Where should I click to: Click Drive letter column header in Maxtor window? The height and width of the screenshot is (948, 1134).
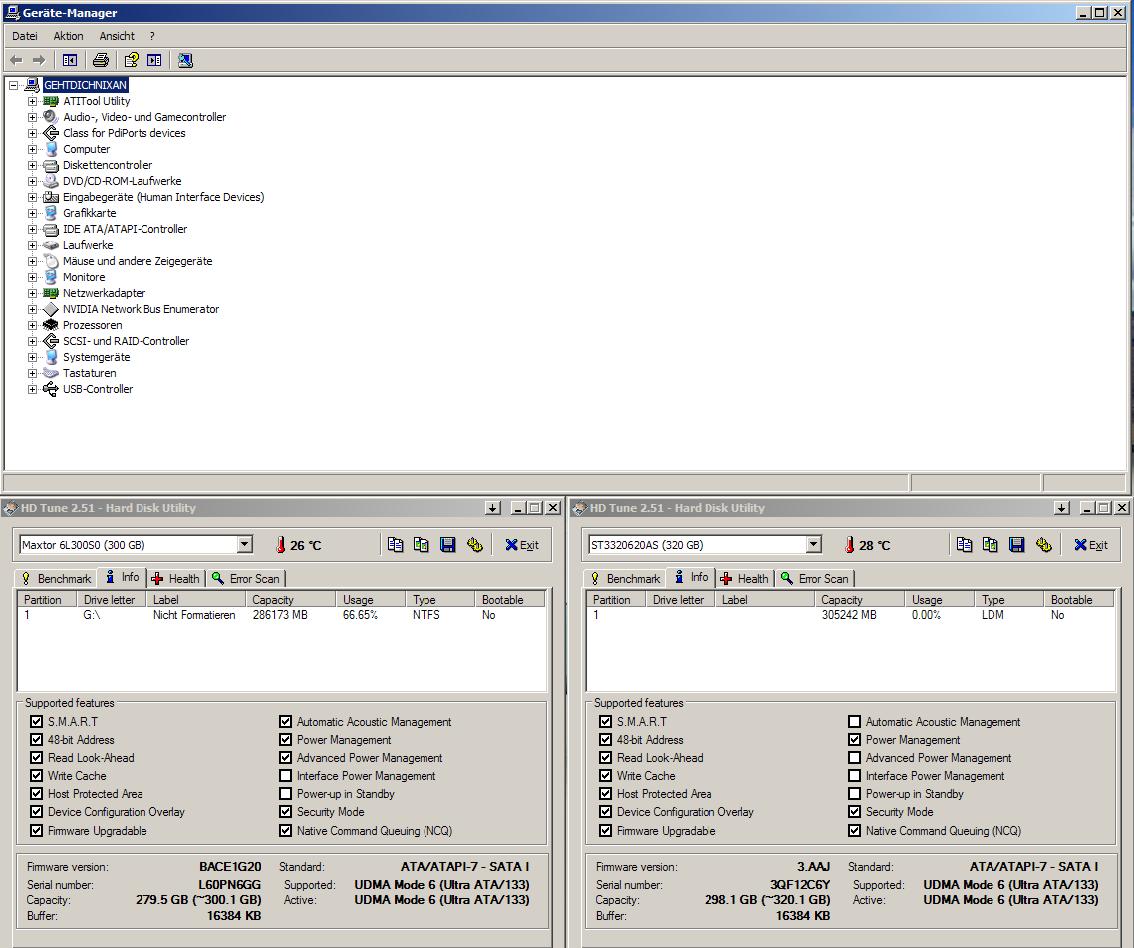tap(112, 599)
